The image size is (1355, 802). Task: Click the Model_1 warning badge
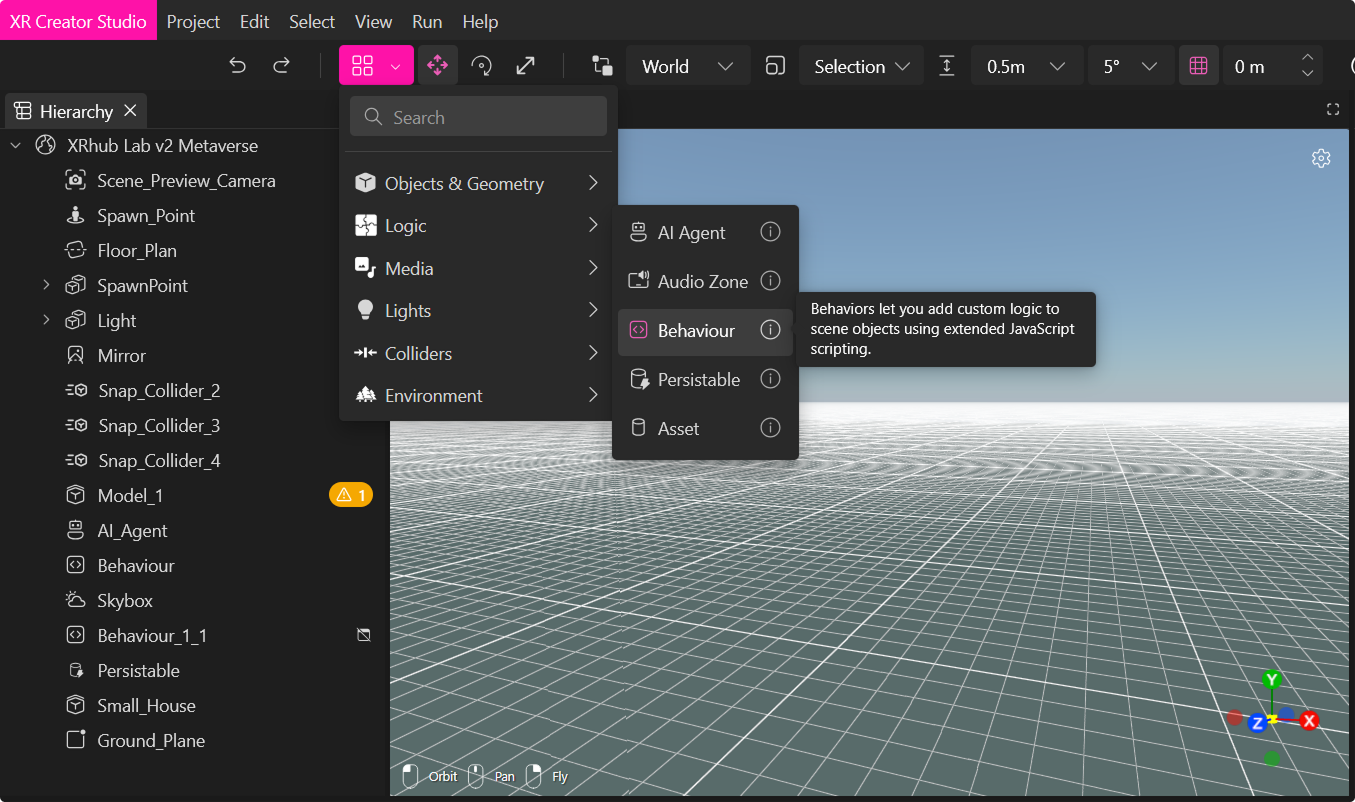pyautogui.click(x=351, y=495)
